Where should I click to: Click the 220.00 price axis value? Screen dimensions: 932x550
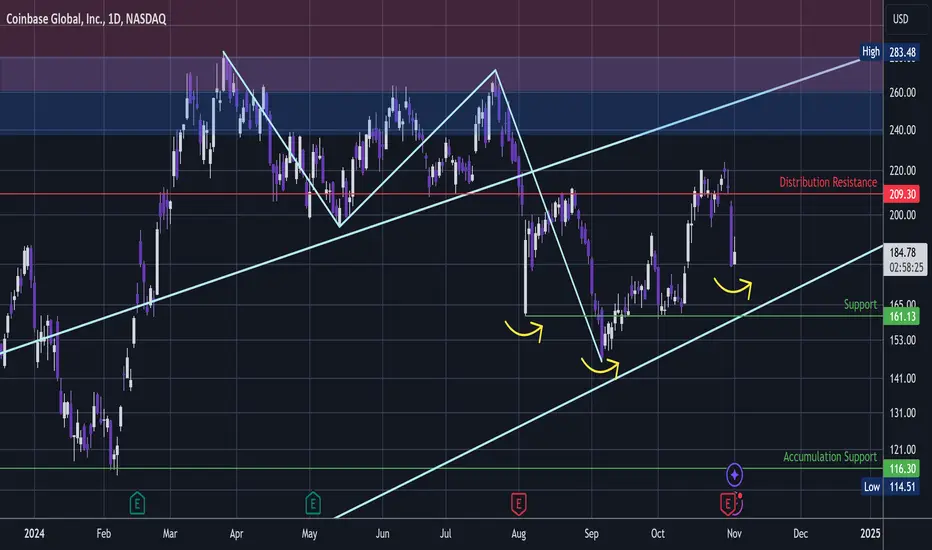[902, 171]
